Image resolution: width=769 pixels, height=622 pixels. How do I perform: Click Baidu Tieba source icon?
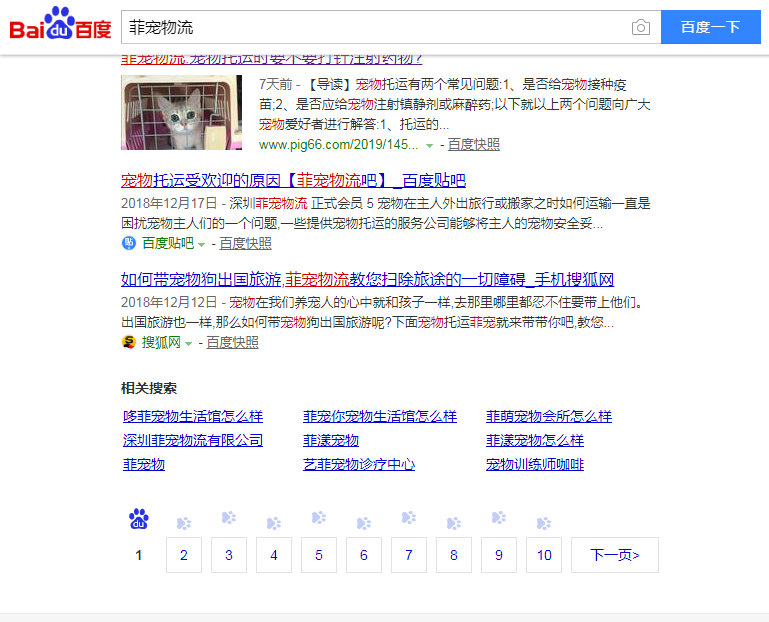128,243
